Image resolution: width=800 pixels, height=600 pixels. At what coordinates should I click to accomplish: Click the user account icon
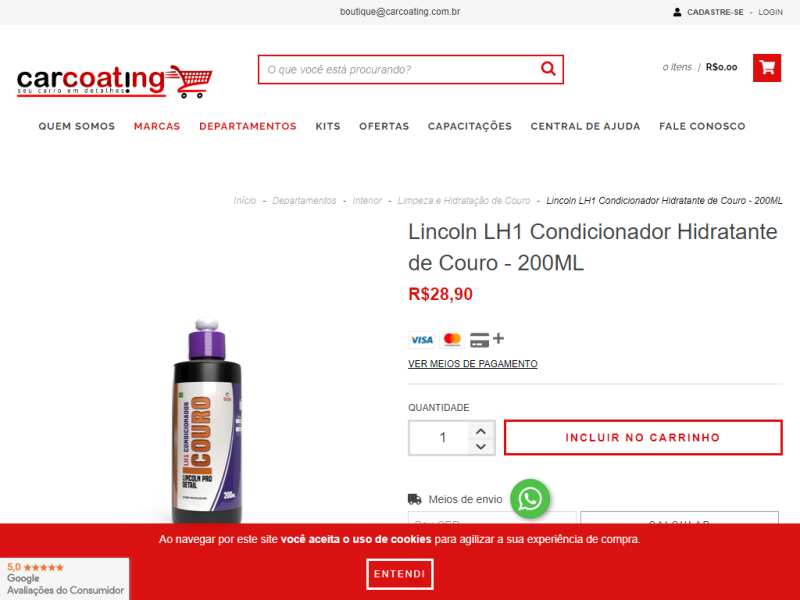pos(677,12)
